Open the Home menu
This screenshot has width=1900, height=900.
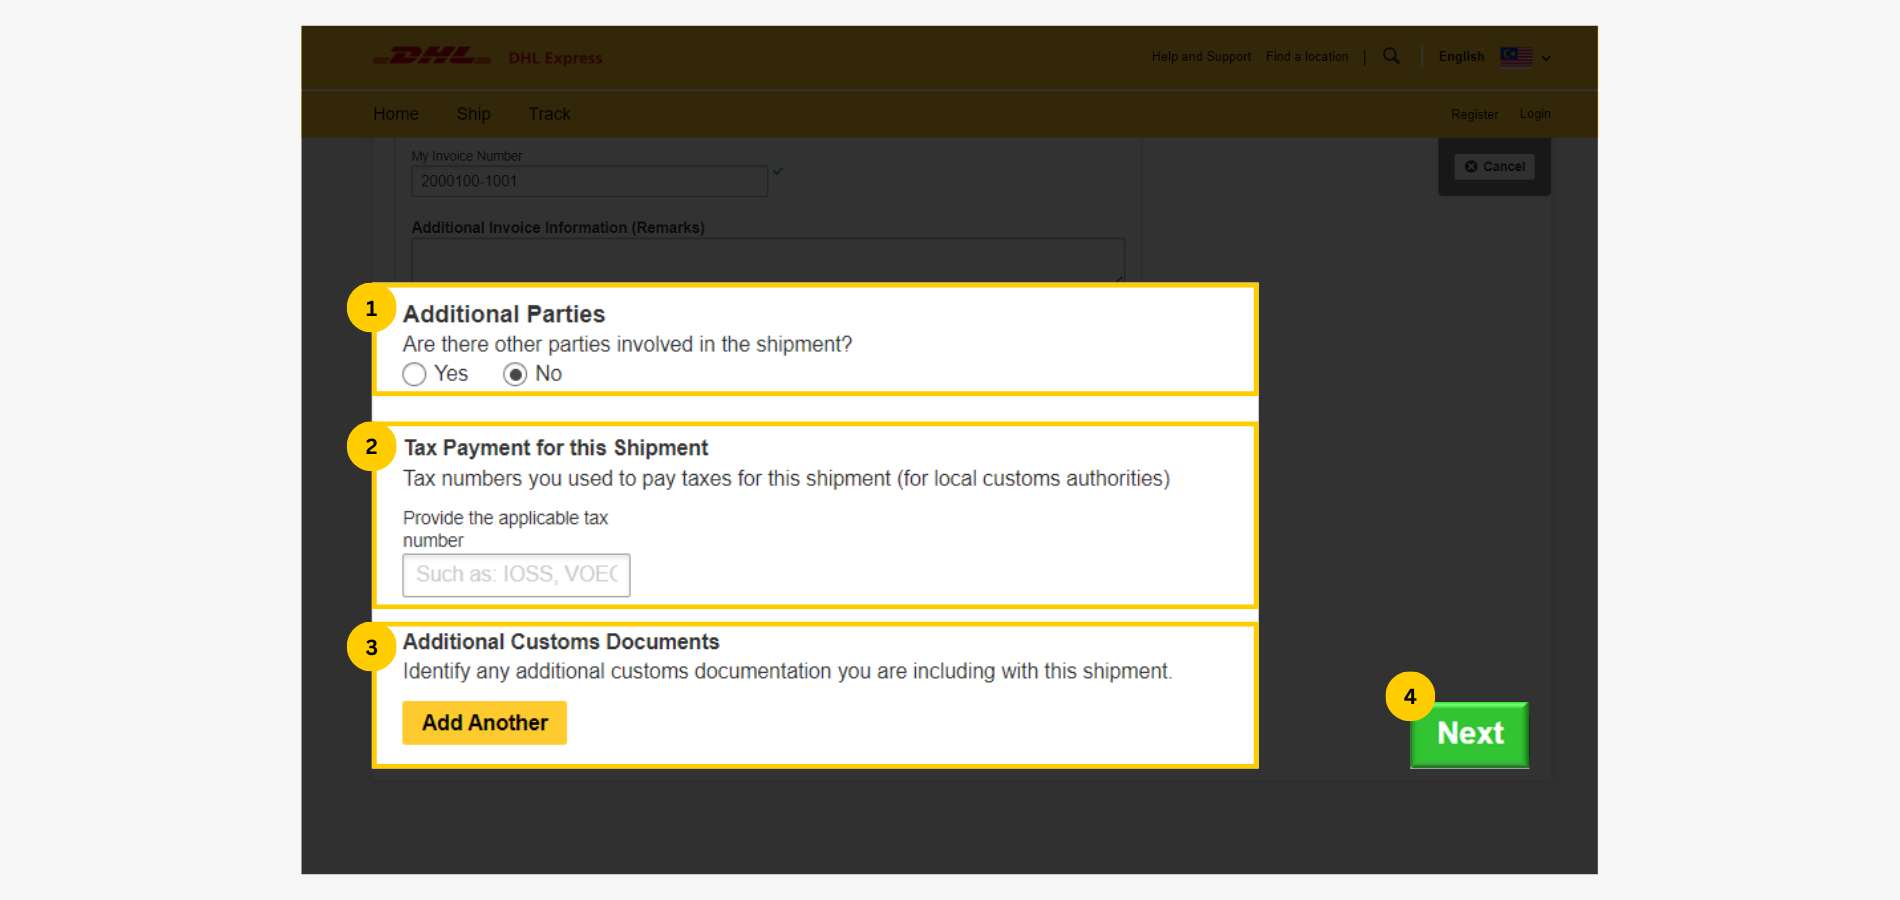click(x=396, y=114)
